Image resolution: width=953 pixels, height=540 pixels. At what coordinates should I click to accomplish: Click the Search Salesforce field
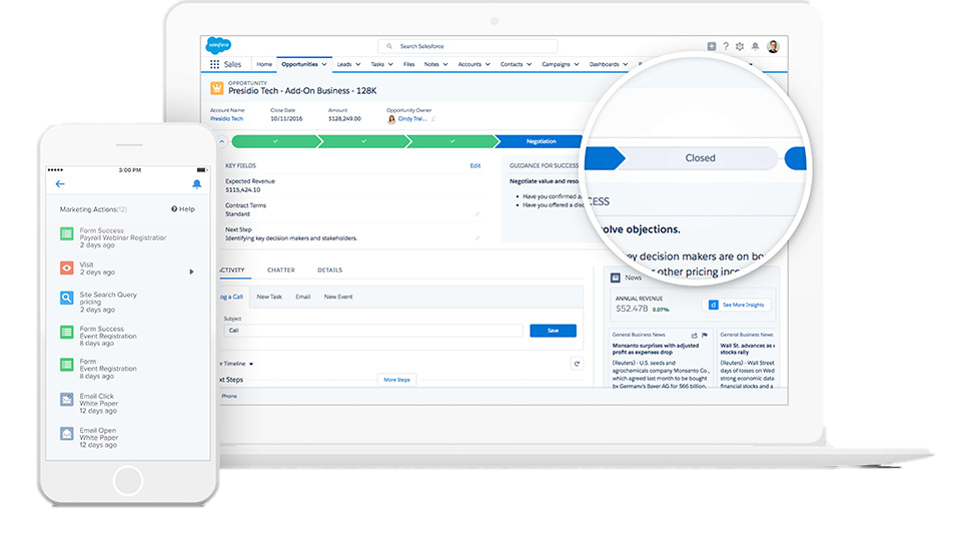[467, 46]
